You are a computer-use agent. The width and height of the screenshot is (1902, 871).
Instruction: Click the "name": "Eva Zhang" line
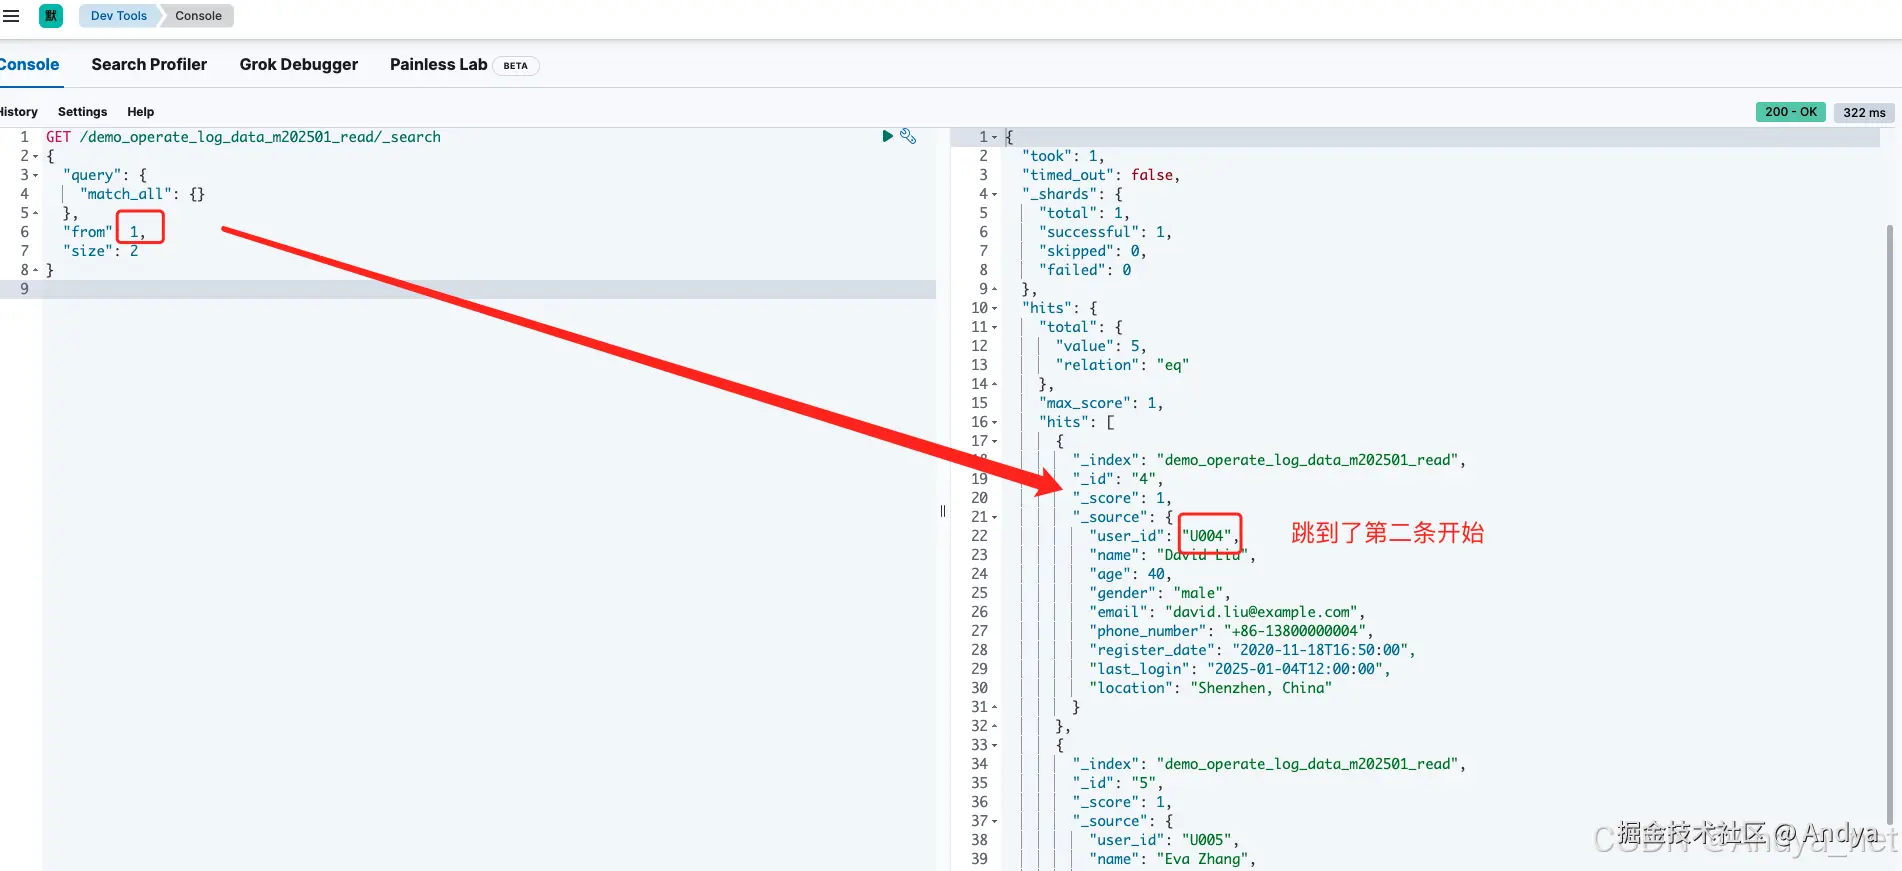[1172, 859]
